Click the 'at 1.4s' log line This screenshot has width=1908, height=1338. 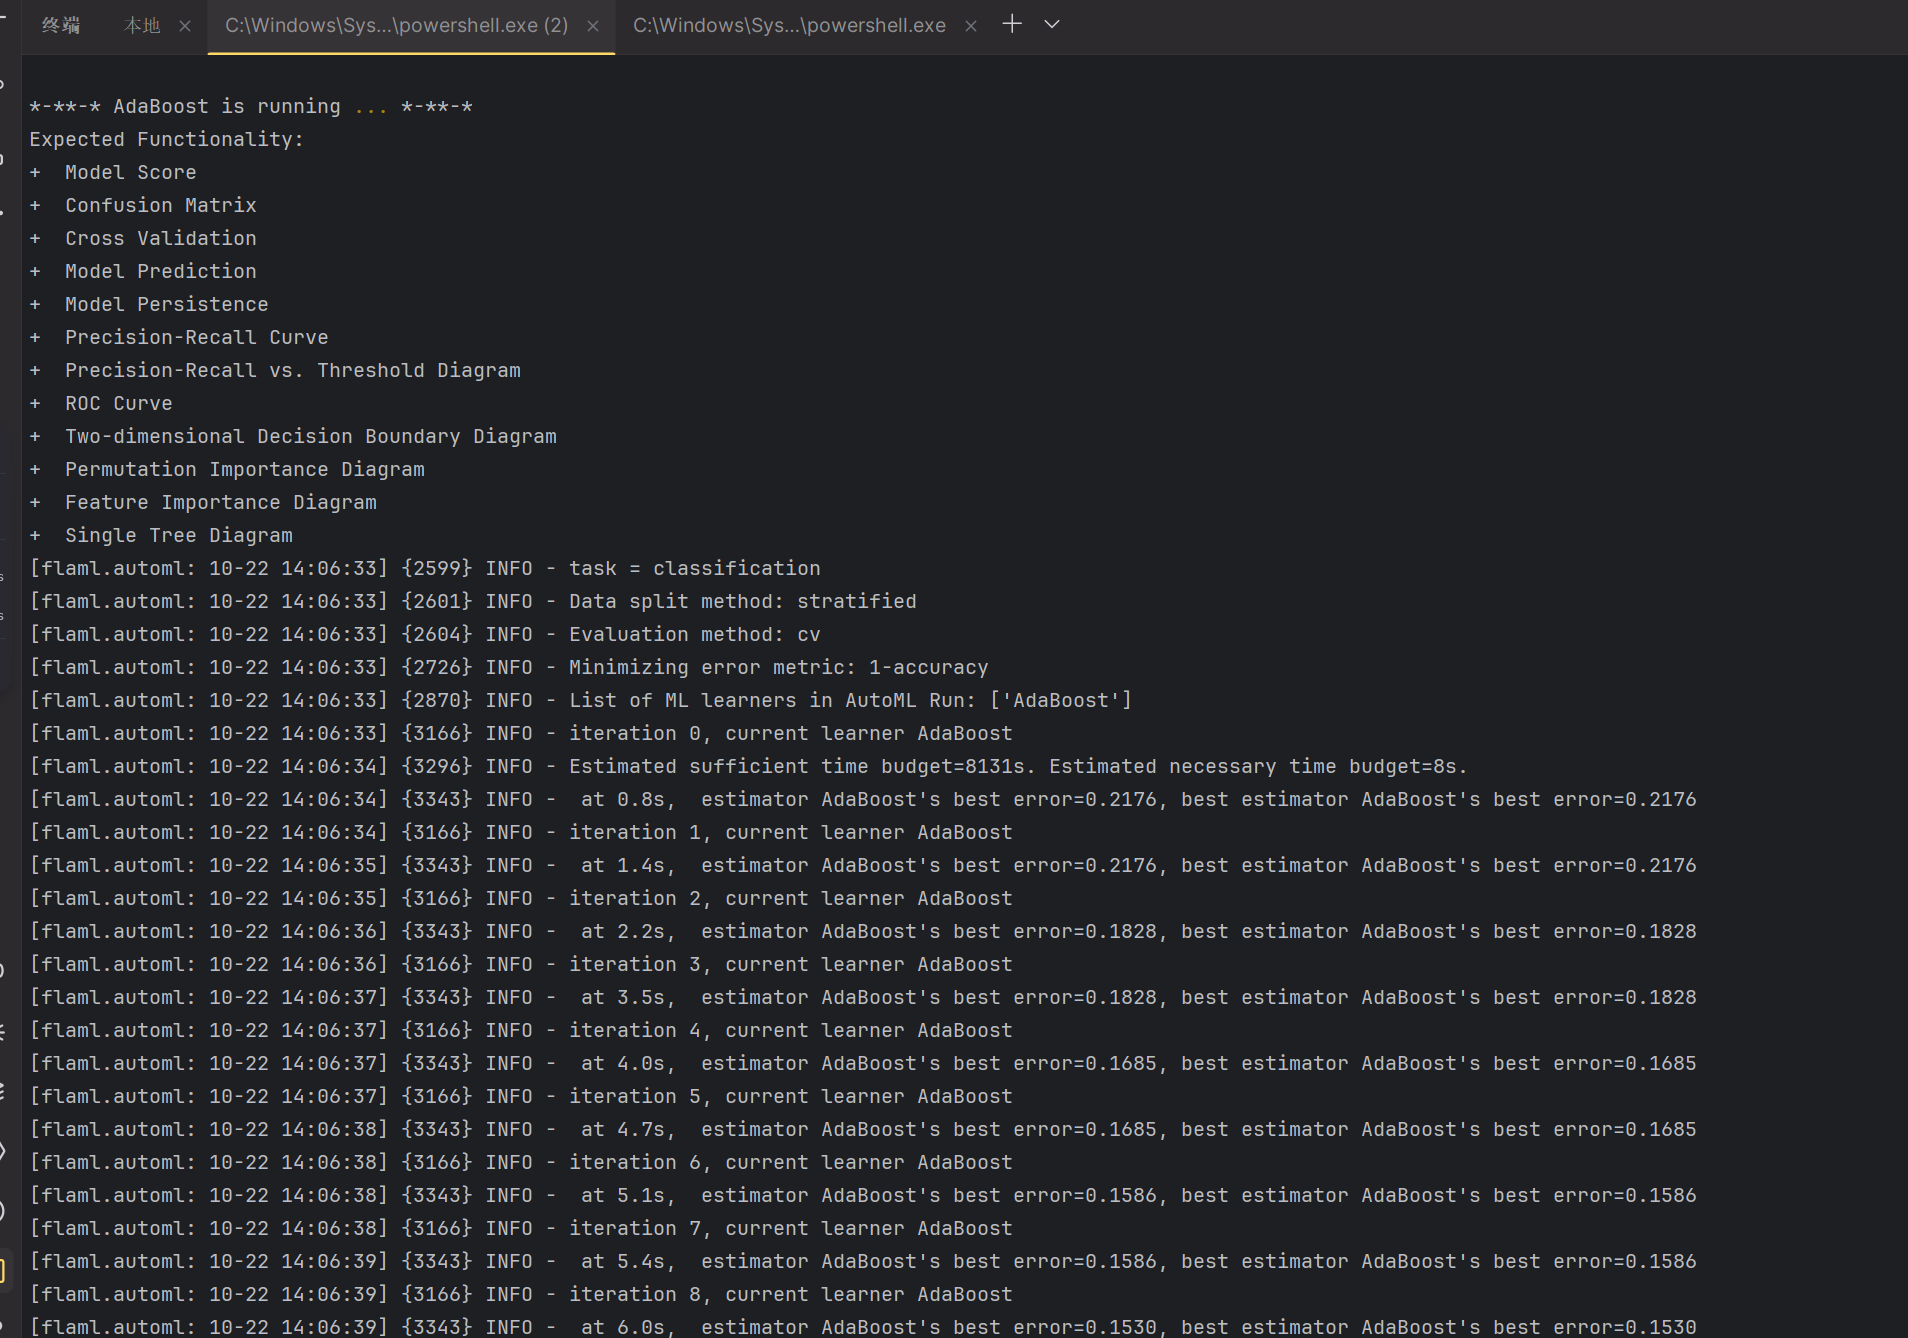tap(863, 865)
